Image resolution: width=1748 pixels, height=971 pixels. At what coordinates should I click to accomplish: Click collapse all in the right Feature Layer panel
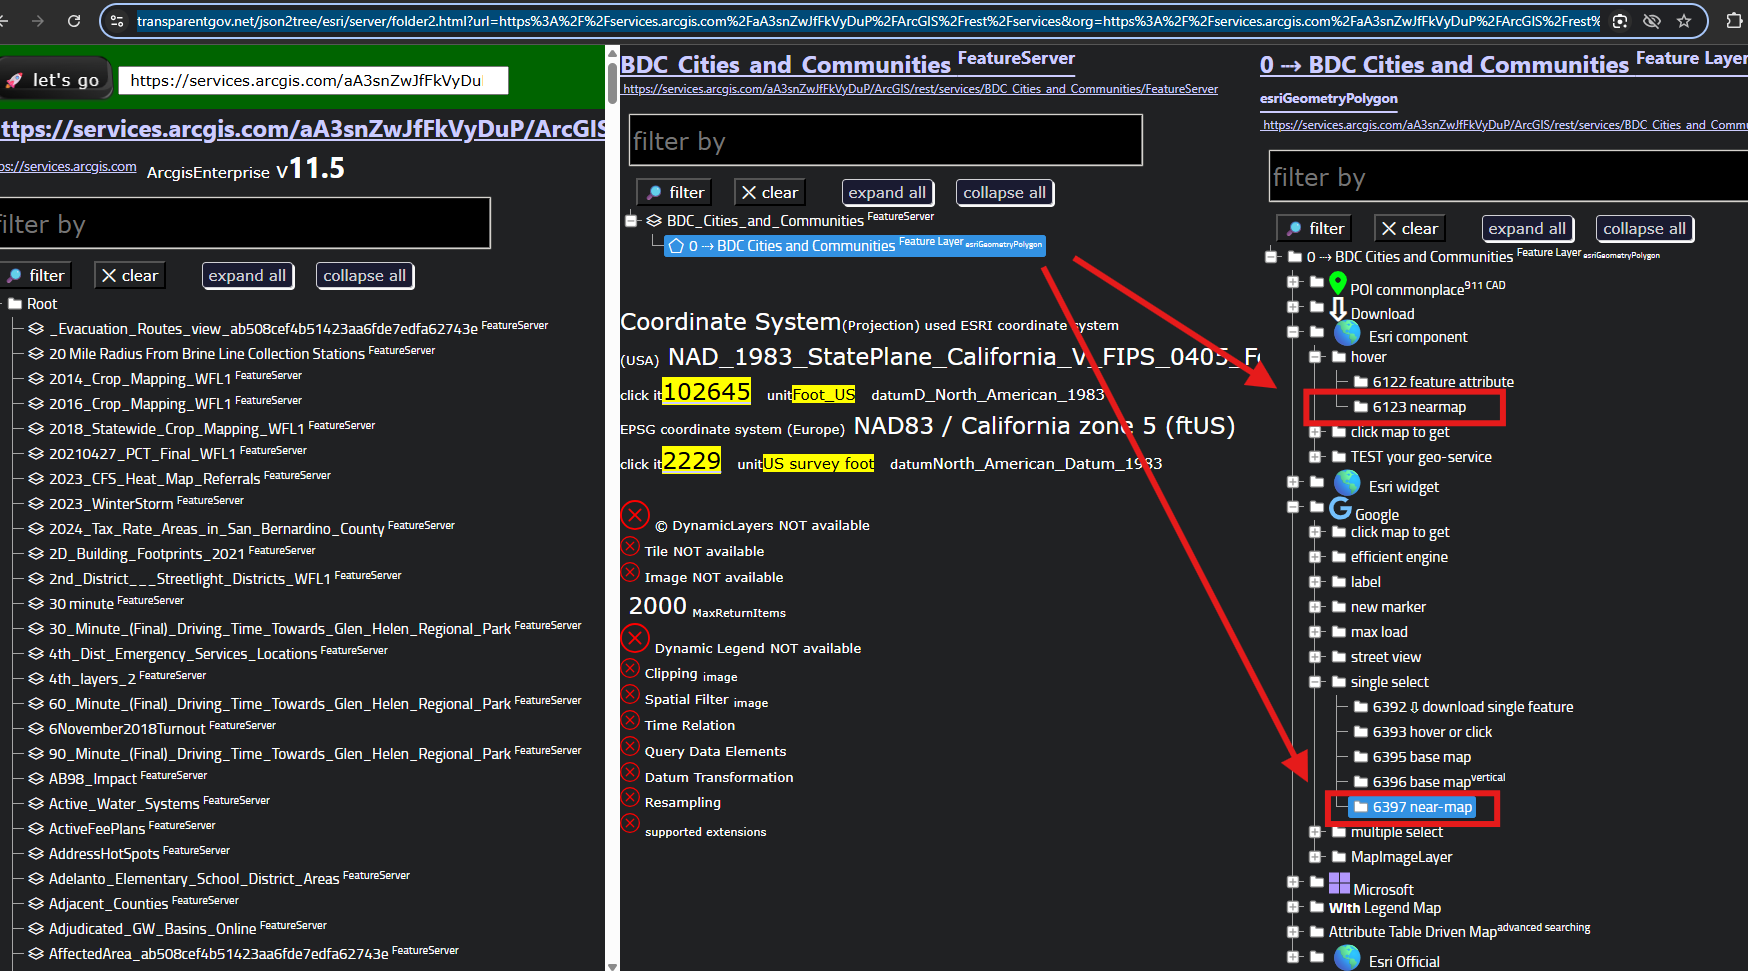pos(1644,228)
